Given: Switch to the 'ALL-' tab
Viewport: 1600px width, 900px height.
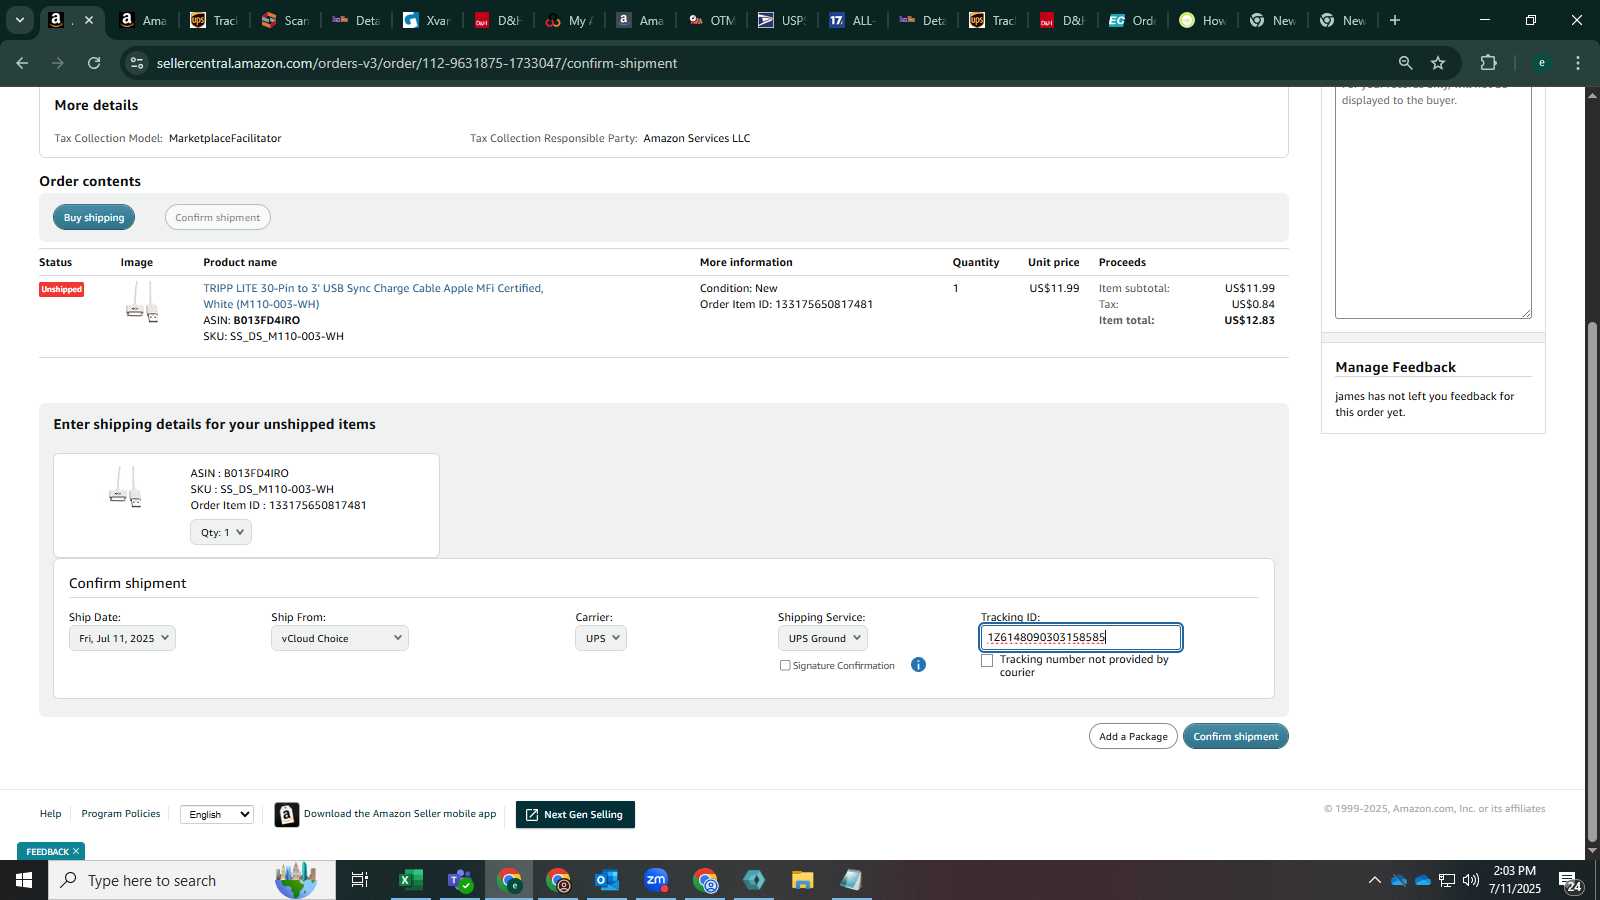Looking at the screenshot, I should (x=851, y=20).
